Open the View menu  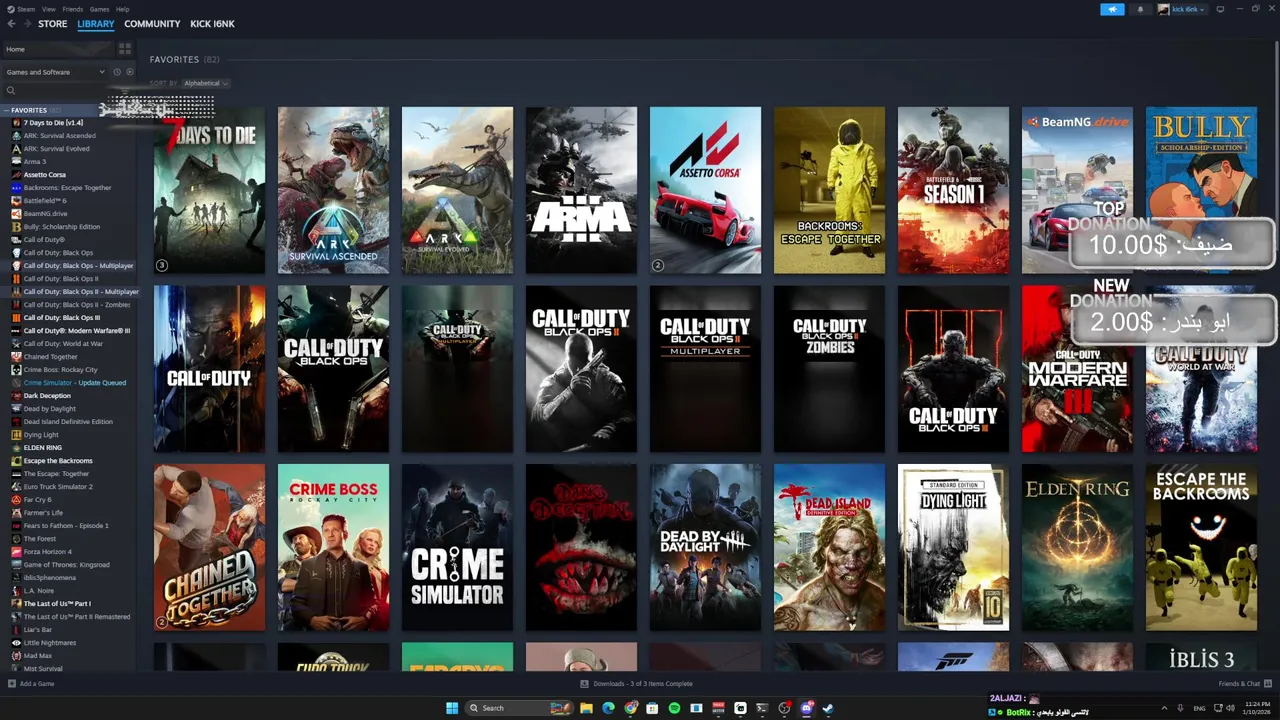point(49,9)
